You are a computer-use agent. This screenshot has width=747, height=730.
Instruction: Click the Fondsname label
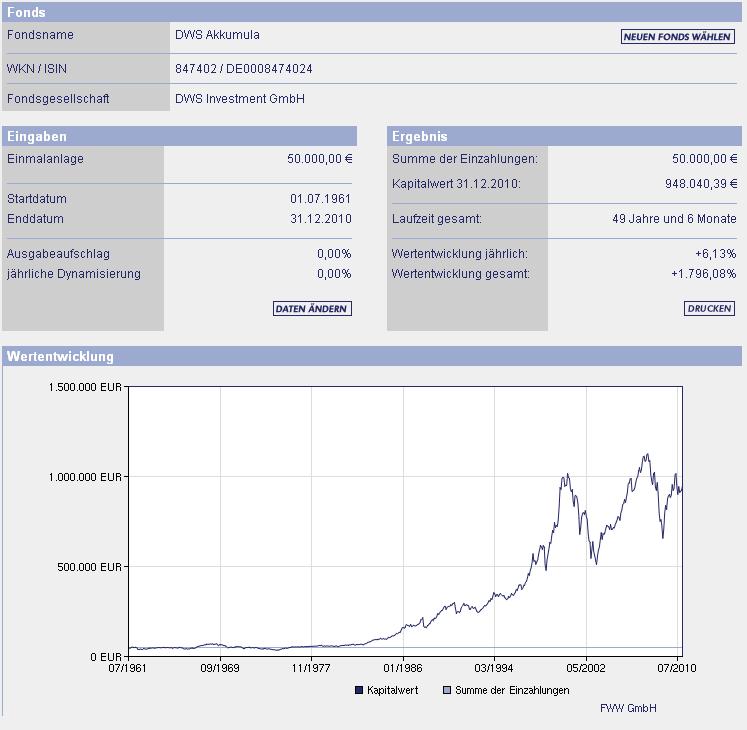pyautogui.click(x=40, y=35)
